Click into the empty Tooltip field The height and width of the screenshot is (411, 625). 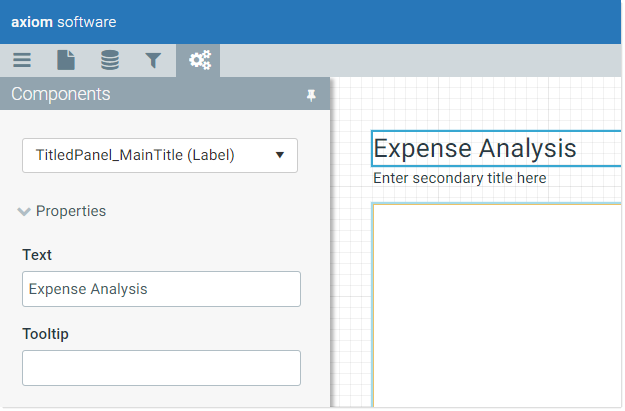point(161,368)
